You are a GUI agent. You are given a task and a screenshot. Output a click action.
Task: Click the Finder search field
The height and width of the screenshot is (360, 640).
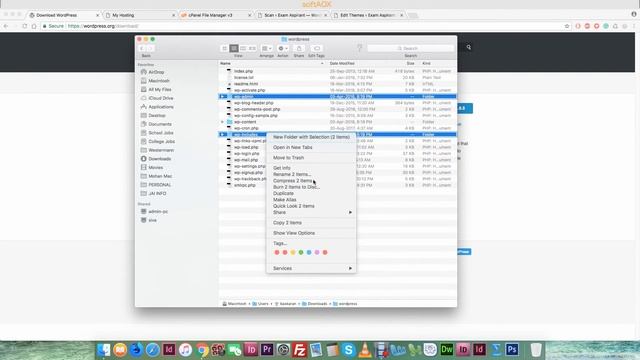click(410, 48)
